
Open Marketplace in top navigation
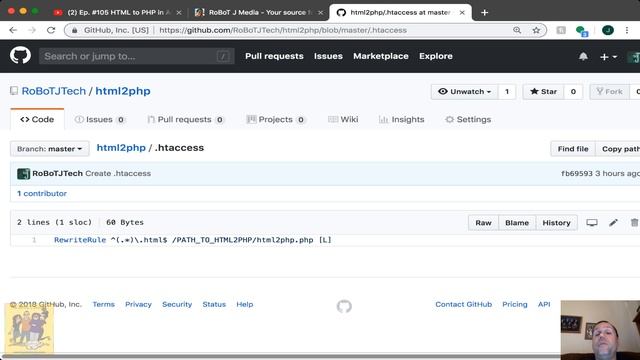click(x=381, y=56)
